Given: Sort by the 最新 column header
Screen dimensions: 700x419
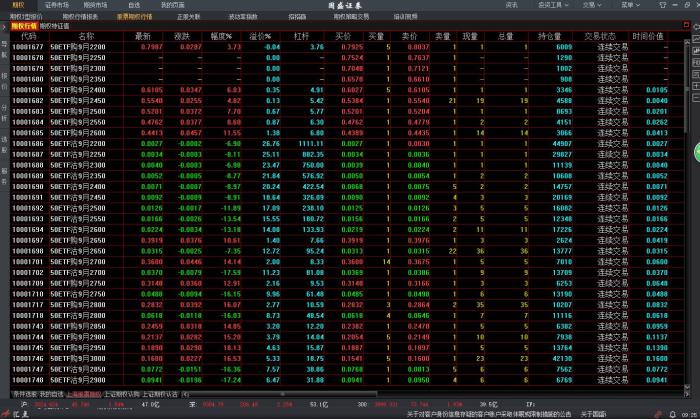Looking at the screenshot, I should 143,36.
